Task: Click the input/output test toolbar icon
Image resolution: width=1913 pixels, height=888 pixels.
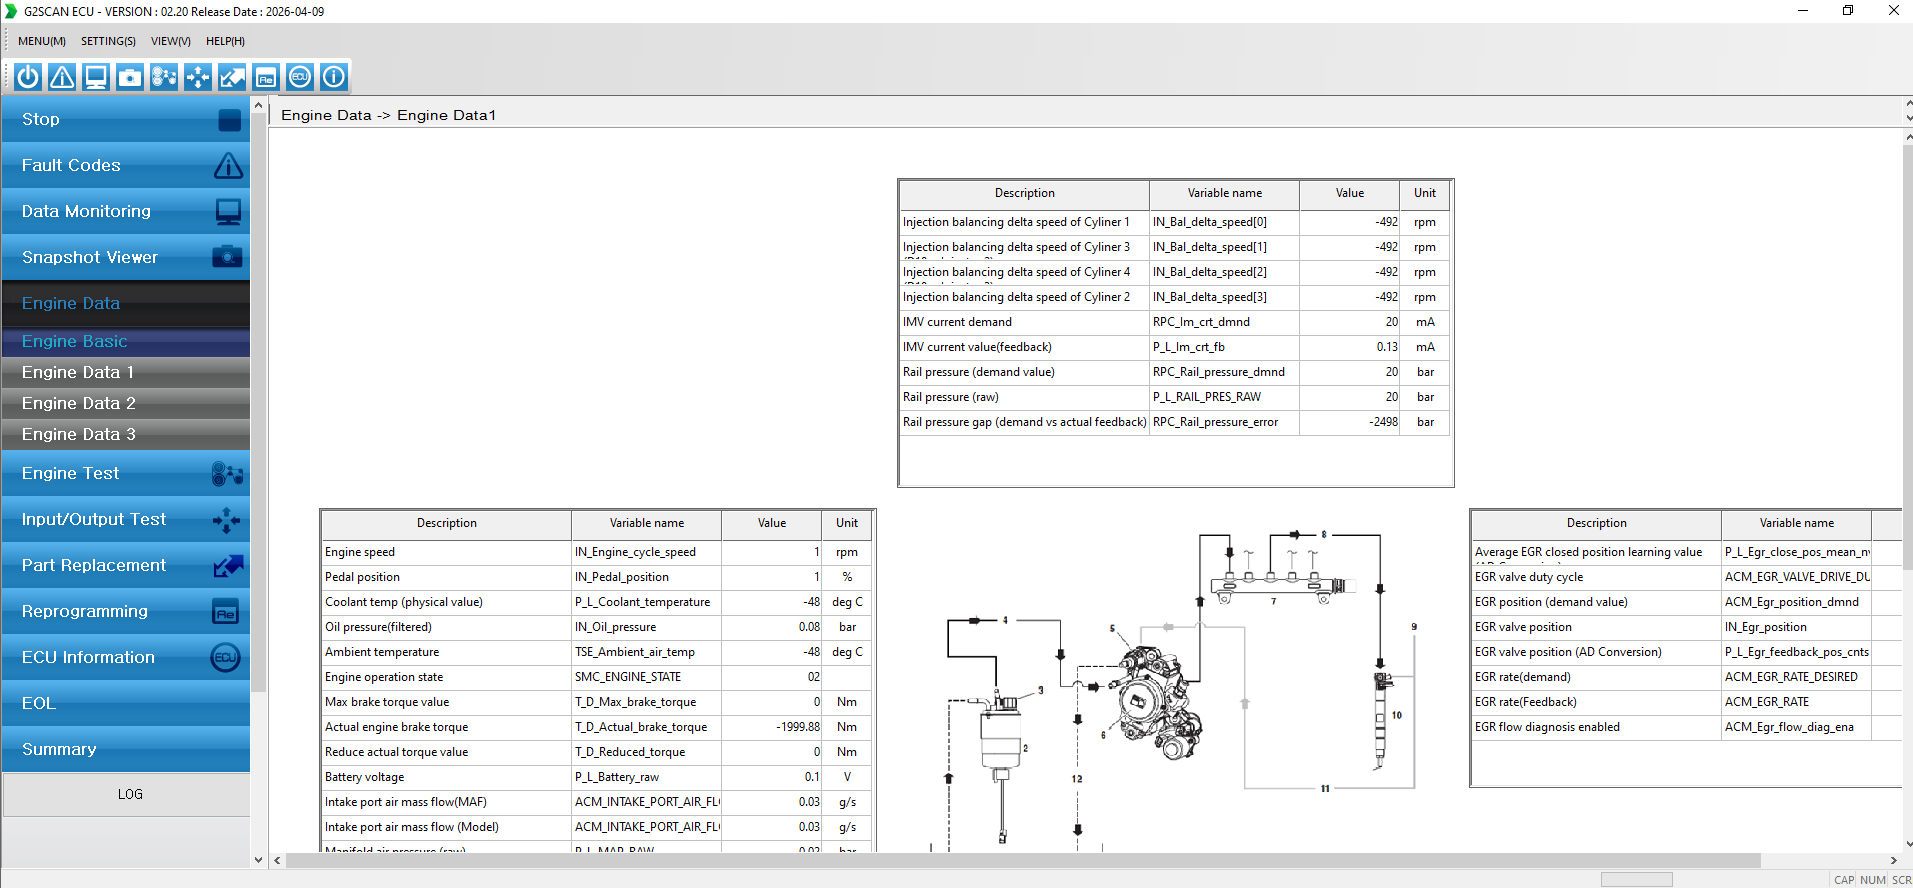Action: coord(198,77)
